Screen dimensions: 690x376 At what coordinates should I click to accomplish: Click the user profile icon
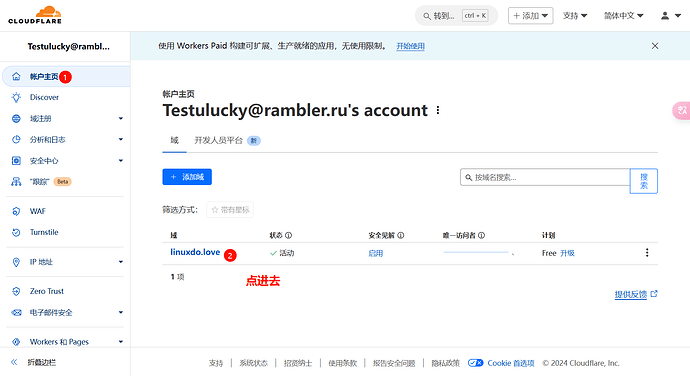click(x=665, y=16)
